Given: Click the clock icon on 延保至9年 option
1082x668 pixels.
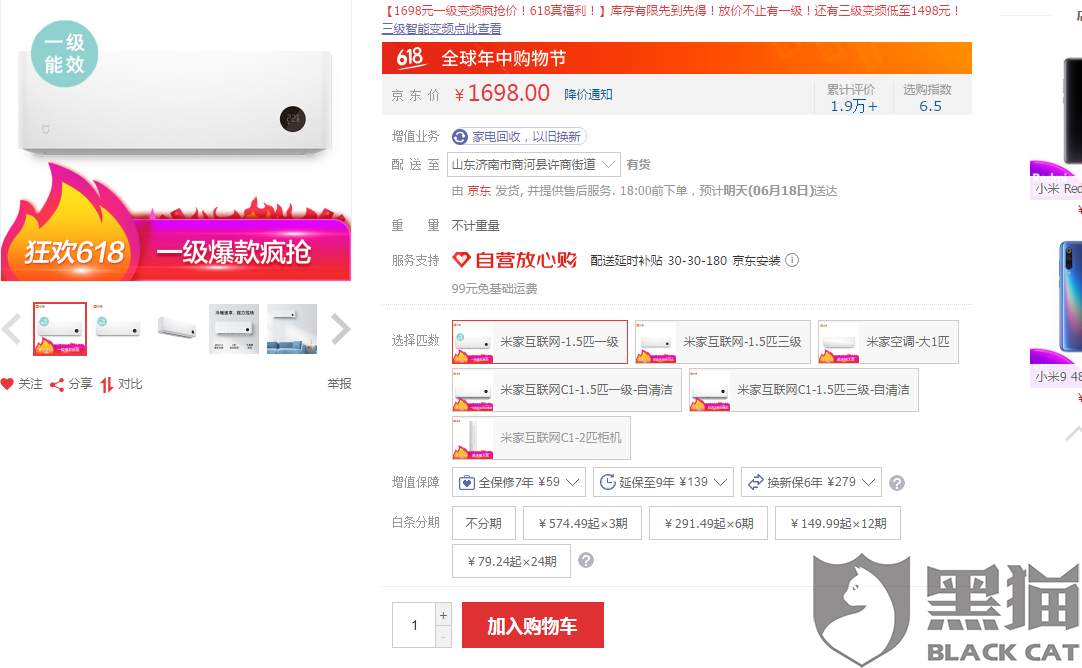Looking at the screenshot, I should tap(608, 482).
